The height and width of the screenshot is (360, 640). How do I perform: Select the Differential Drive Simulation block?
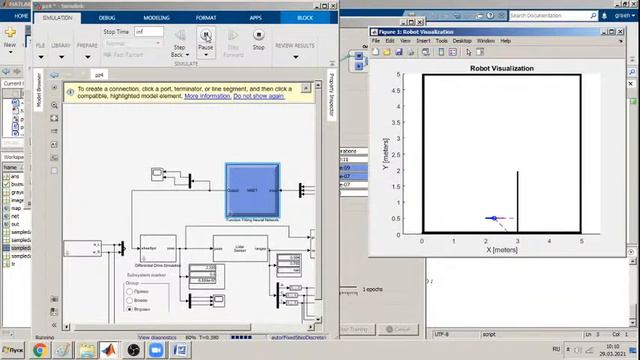pos(158,248)
